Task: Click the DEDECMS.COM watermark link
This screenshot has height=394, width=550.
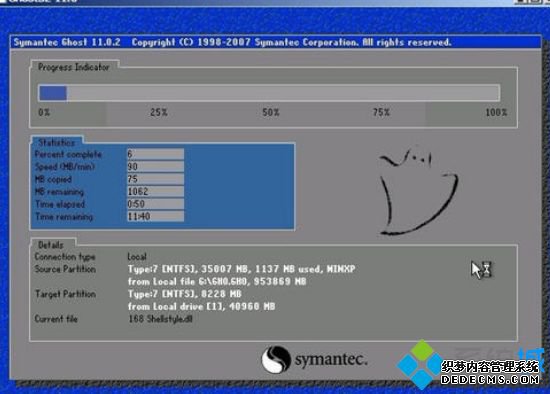Action: click(490, 379)
